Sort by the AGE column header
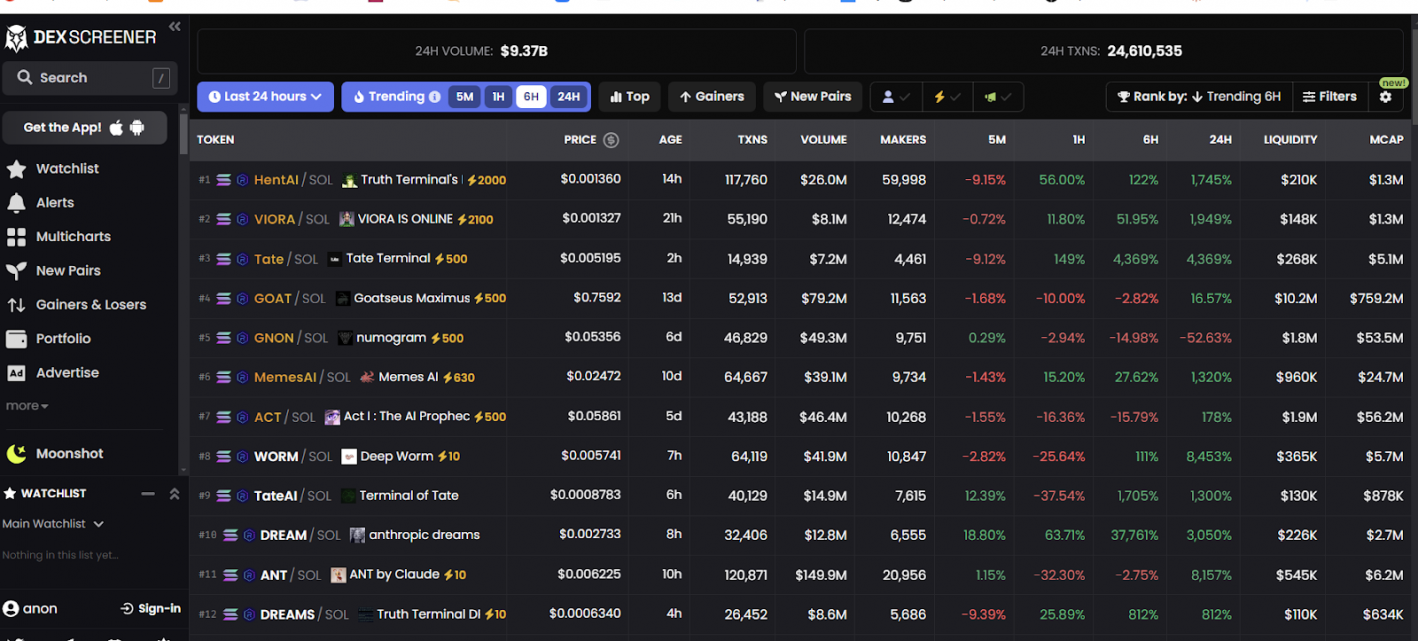 point(670,140)
